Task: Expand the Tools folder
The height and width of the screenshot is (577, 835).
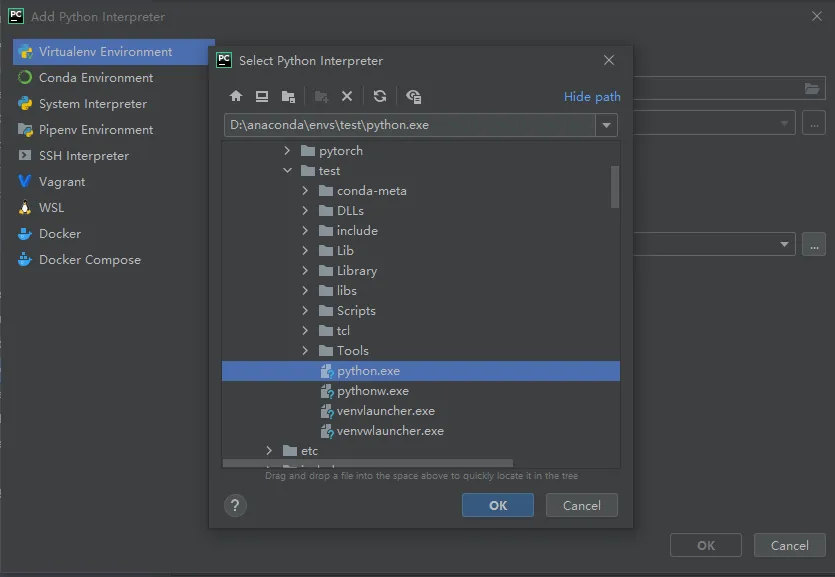Action: tap(305, 351)
